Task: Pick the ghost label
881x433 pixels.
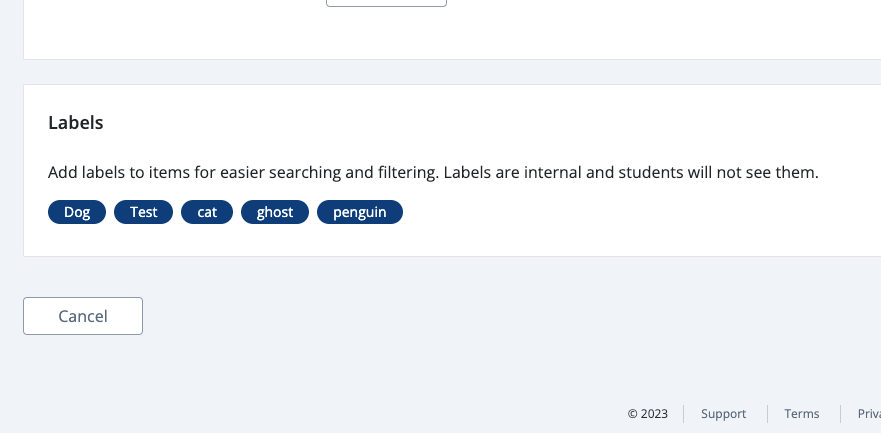Action: coord(275,212)
